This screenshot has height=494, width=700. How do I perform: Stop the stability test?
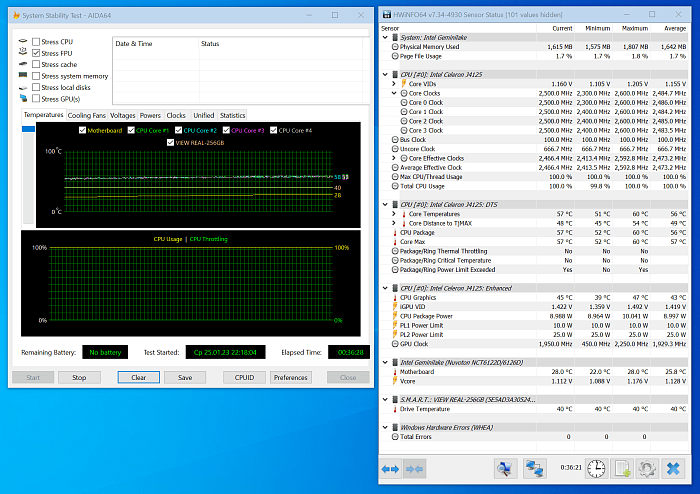coord(79,378)
